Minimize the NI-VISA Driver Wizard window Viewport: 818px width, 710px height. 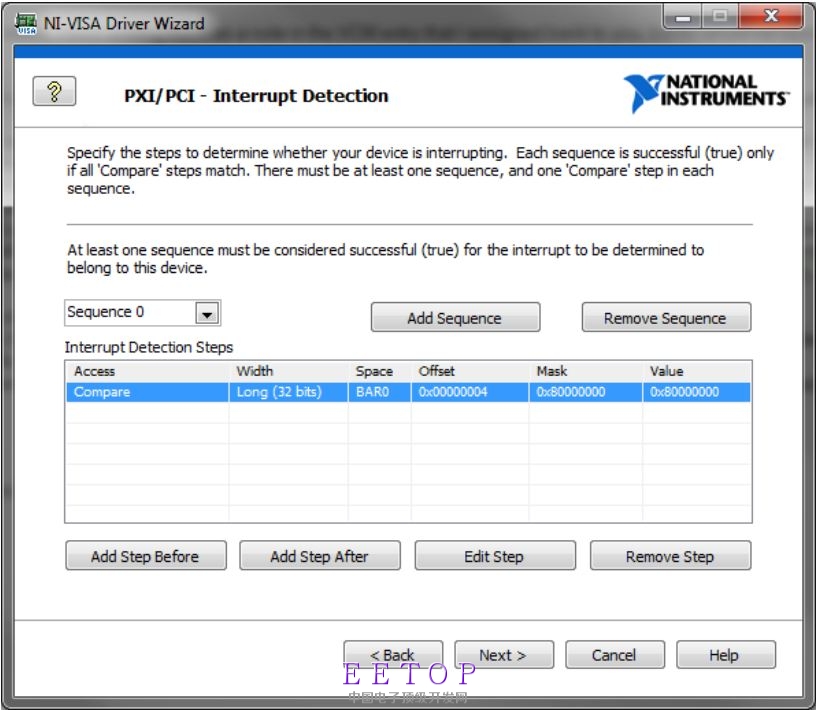(683, 17)
